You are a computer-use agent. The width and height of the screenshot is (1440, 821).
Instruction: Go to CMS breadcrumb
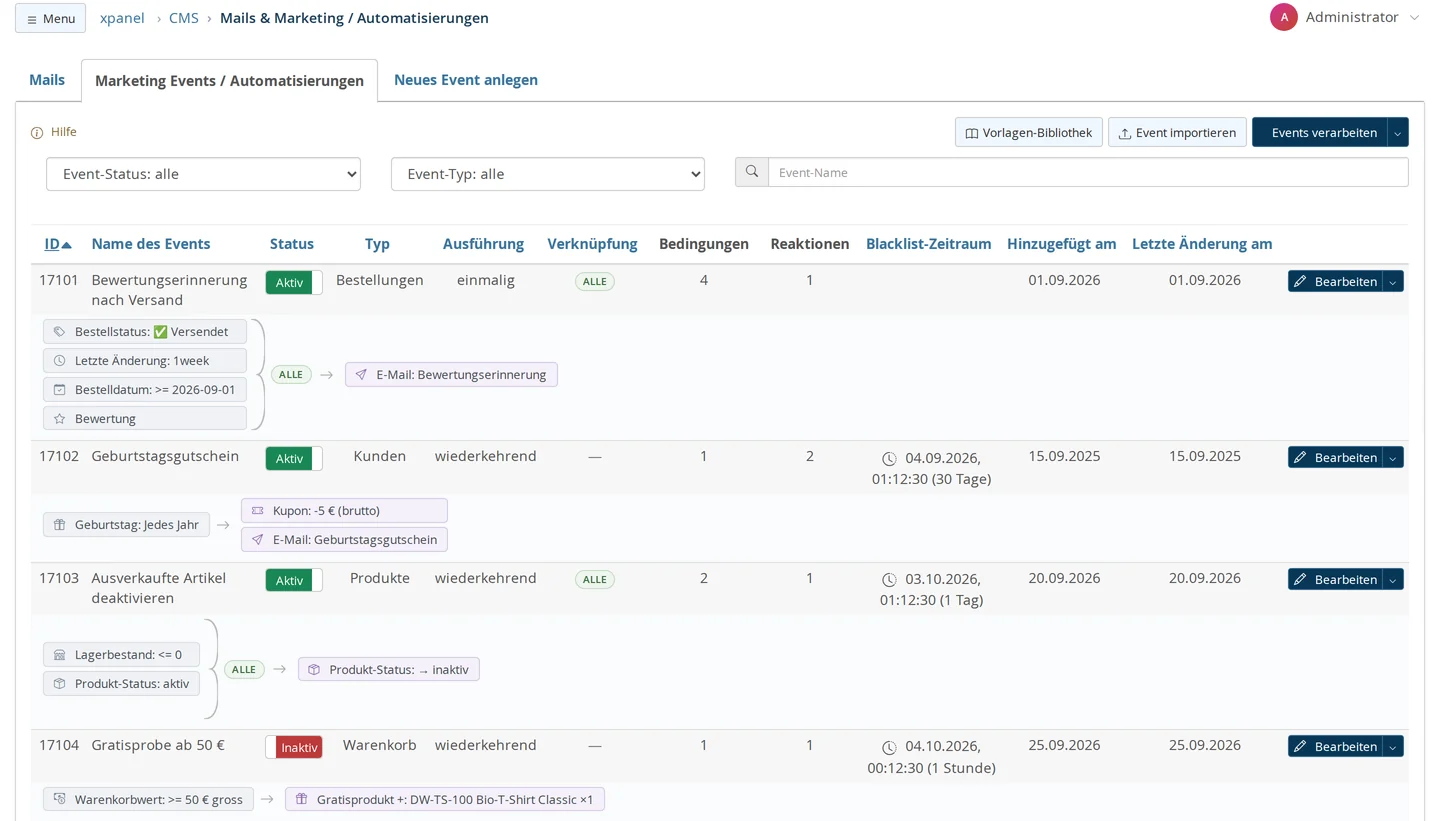(x=184, y=18)
